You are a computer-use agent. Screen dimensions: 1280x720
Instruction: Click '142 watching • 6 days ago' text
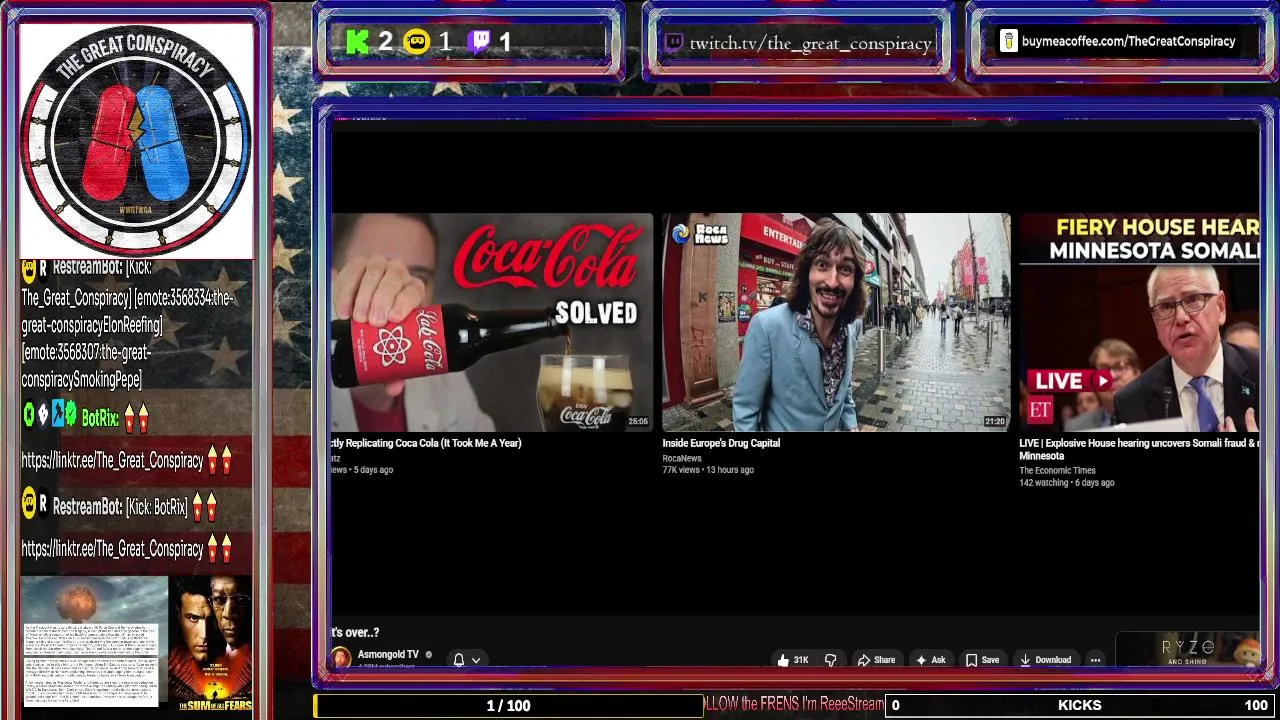[1066, 483]
